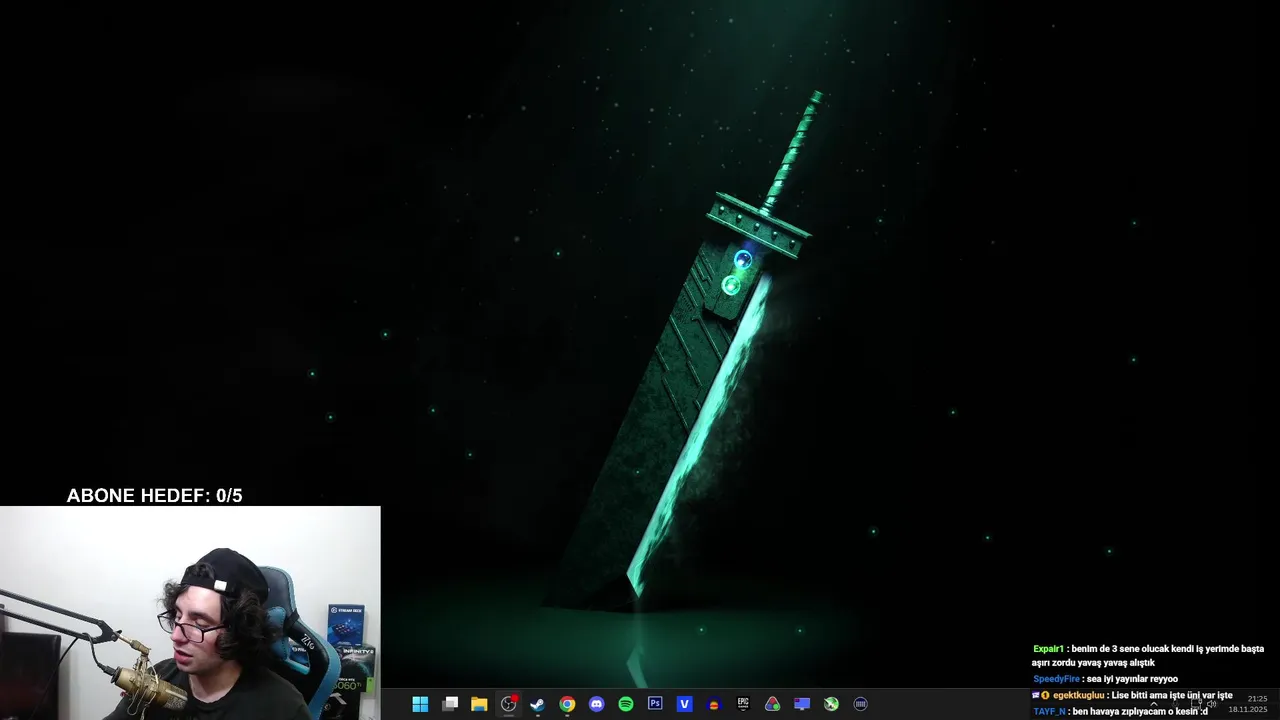
Task: Click the webcam overlay feed
Action: (190, 613)
